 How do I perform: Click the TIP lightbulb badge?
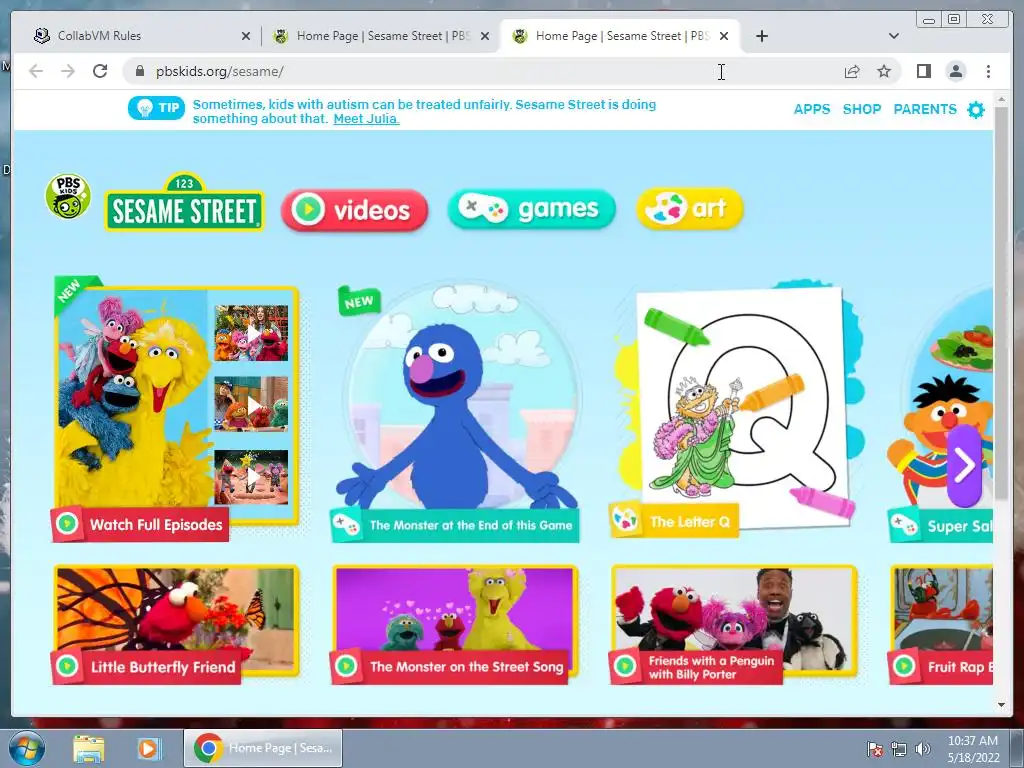[x=156, y=108]
